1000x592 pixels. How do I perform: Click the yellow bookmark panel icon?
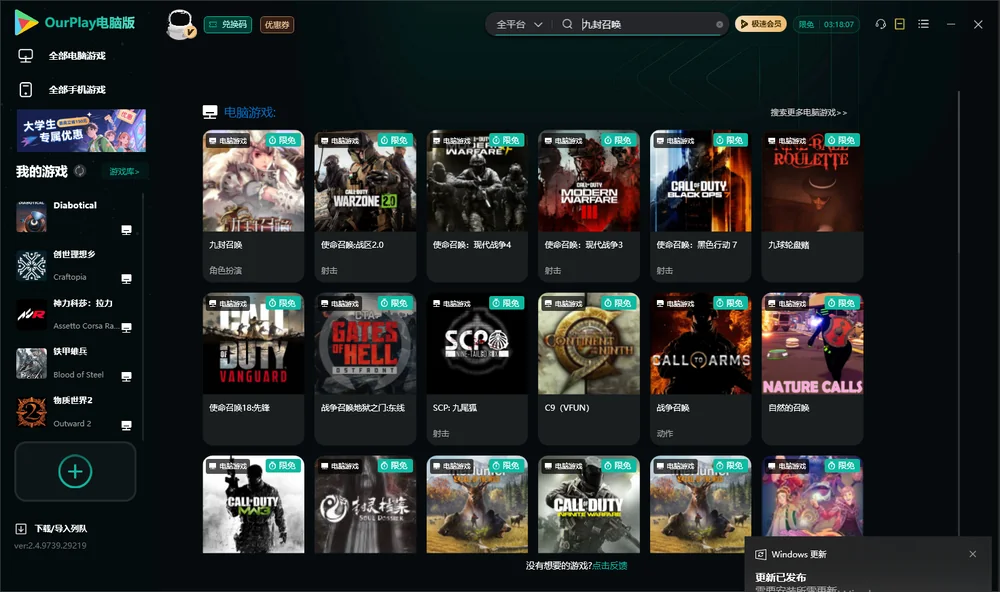[900, 24]
